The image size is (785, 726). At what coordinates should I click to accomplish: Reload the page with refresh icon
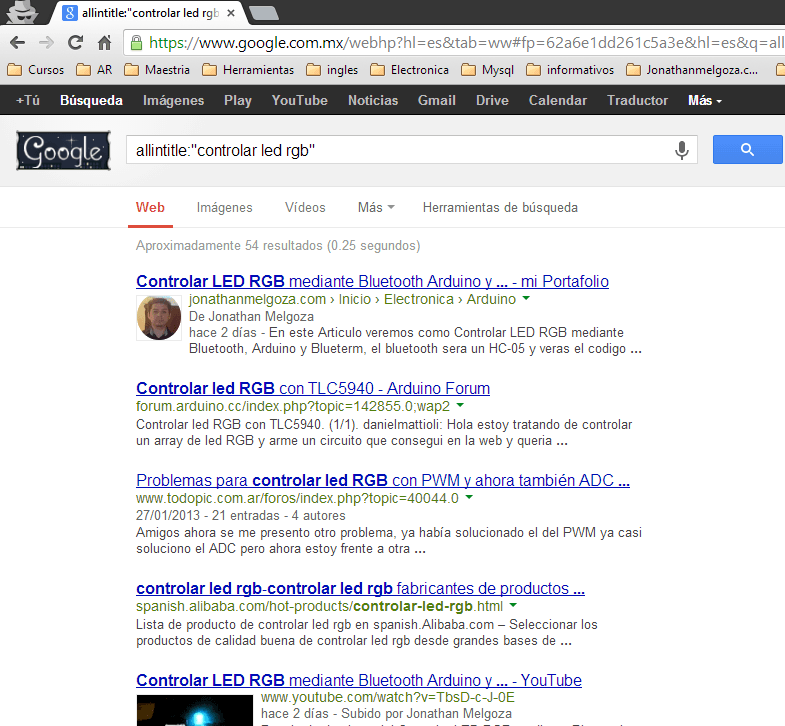(x=75, y=43)
